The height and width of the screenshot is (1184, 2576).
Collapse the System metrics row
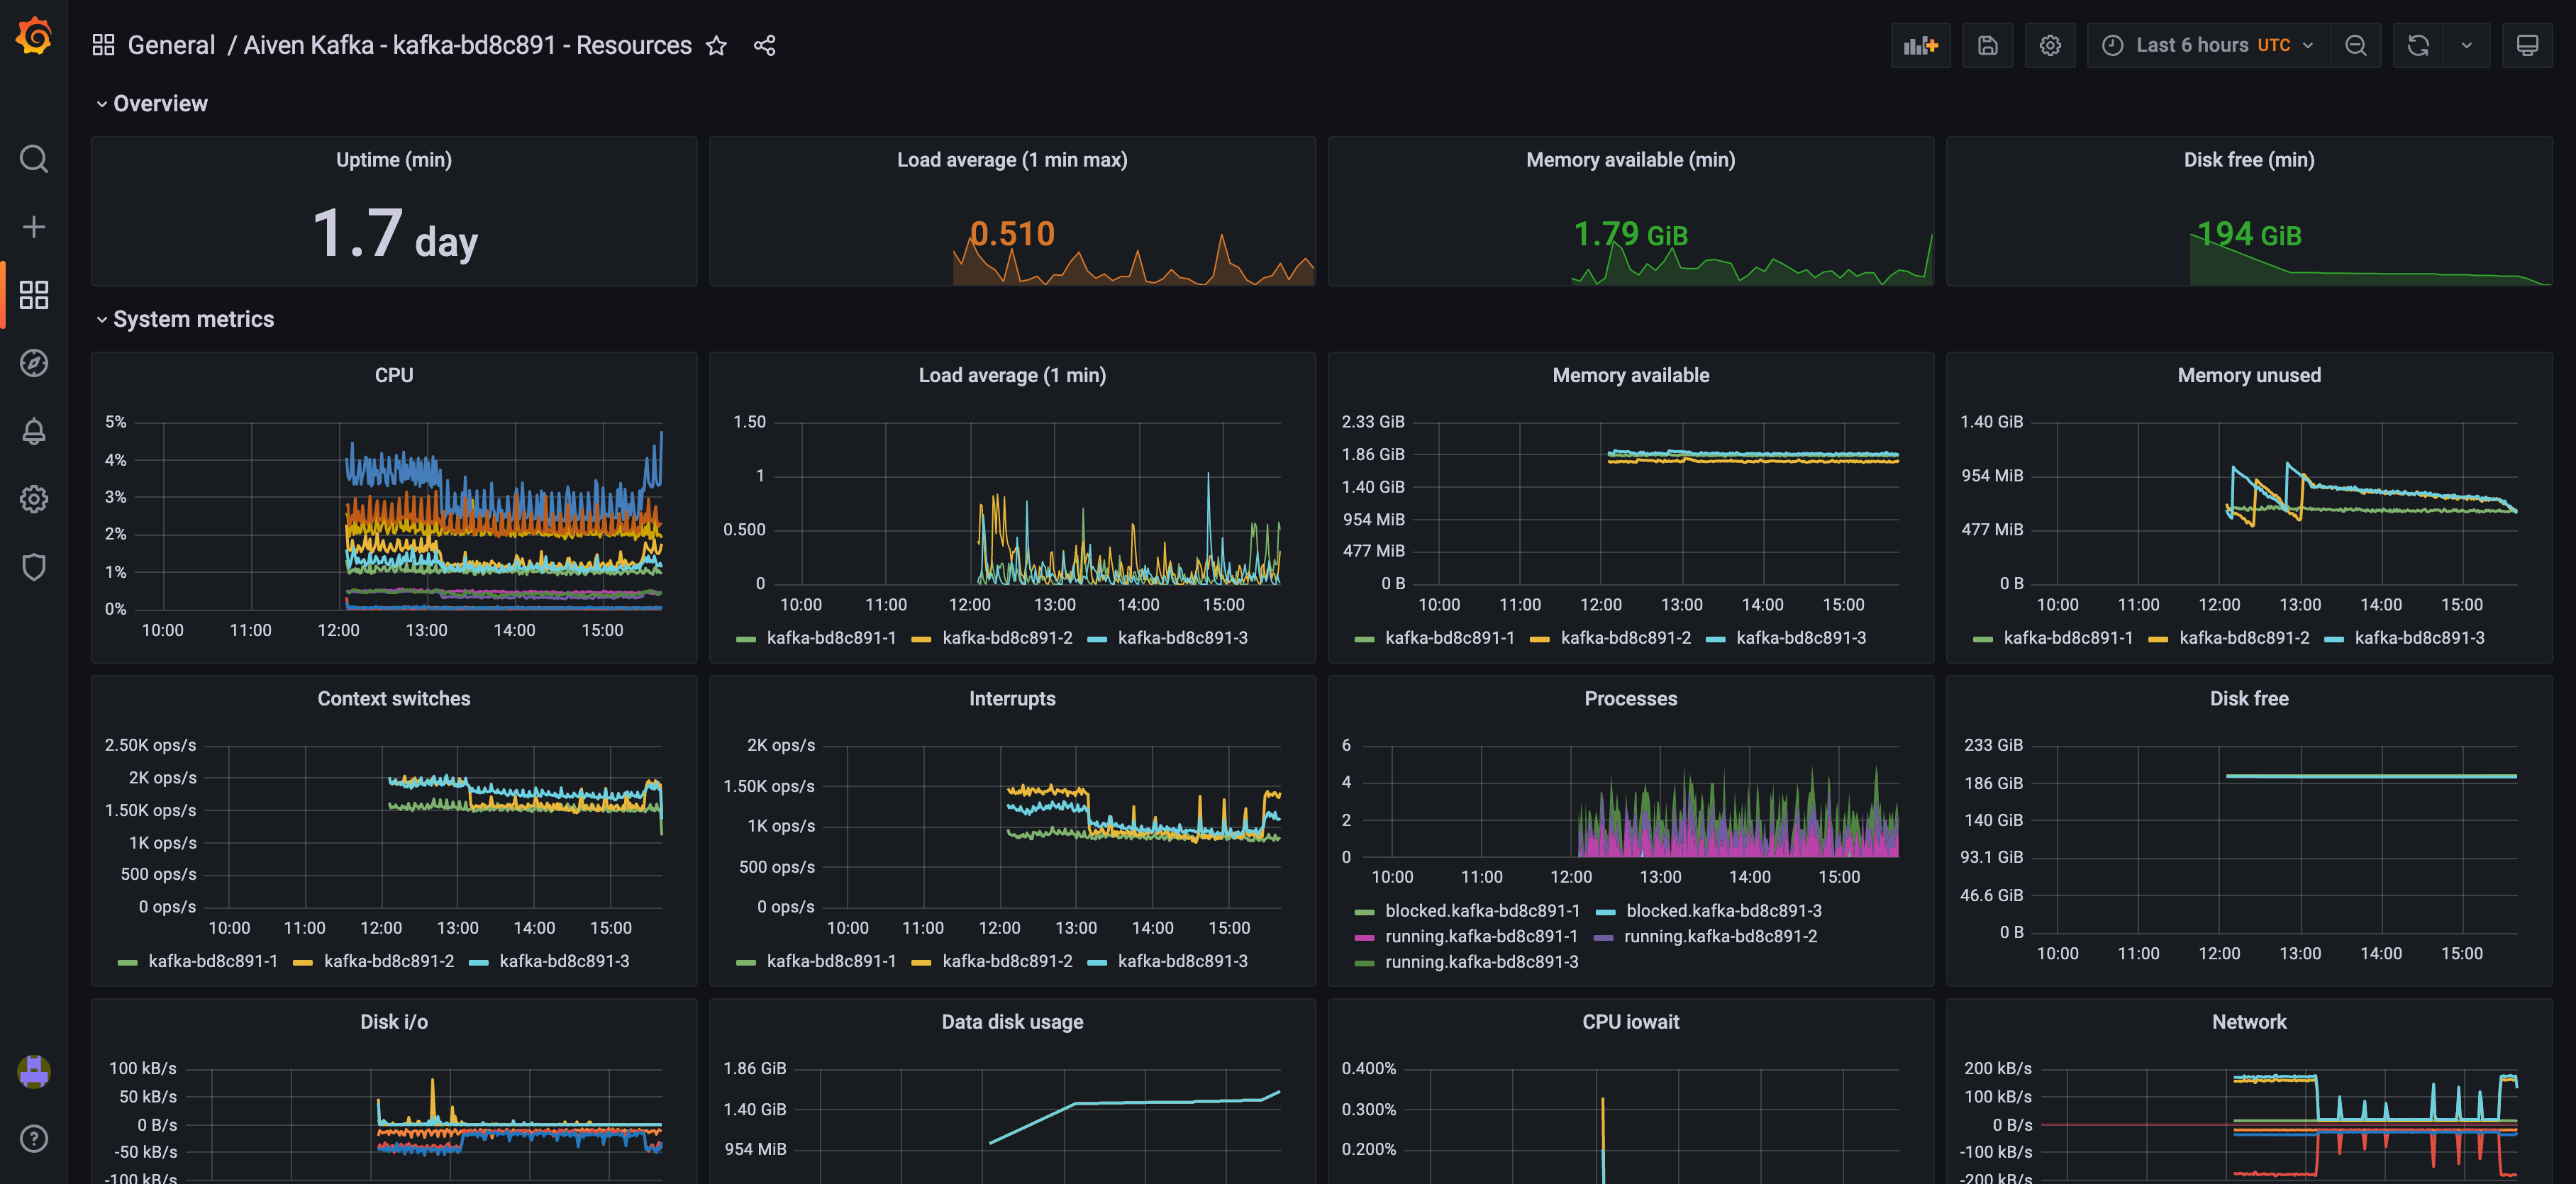tap(193, 319)
